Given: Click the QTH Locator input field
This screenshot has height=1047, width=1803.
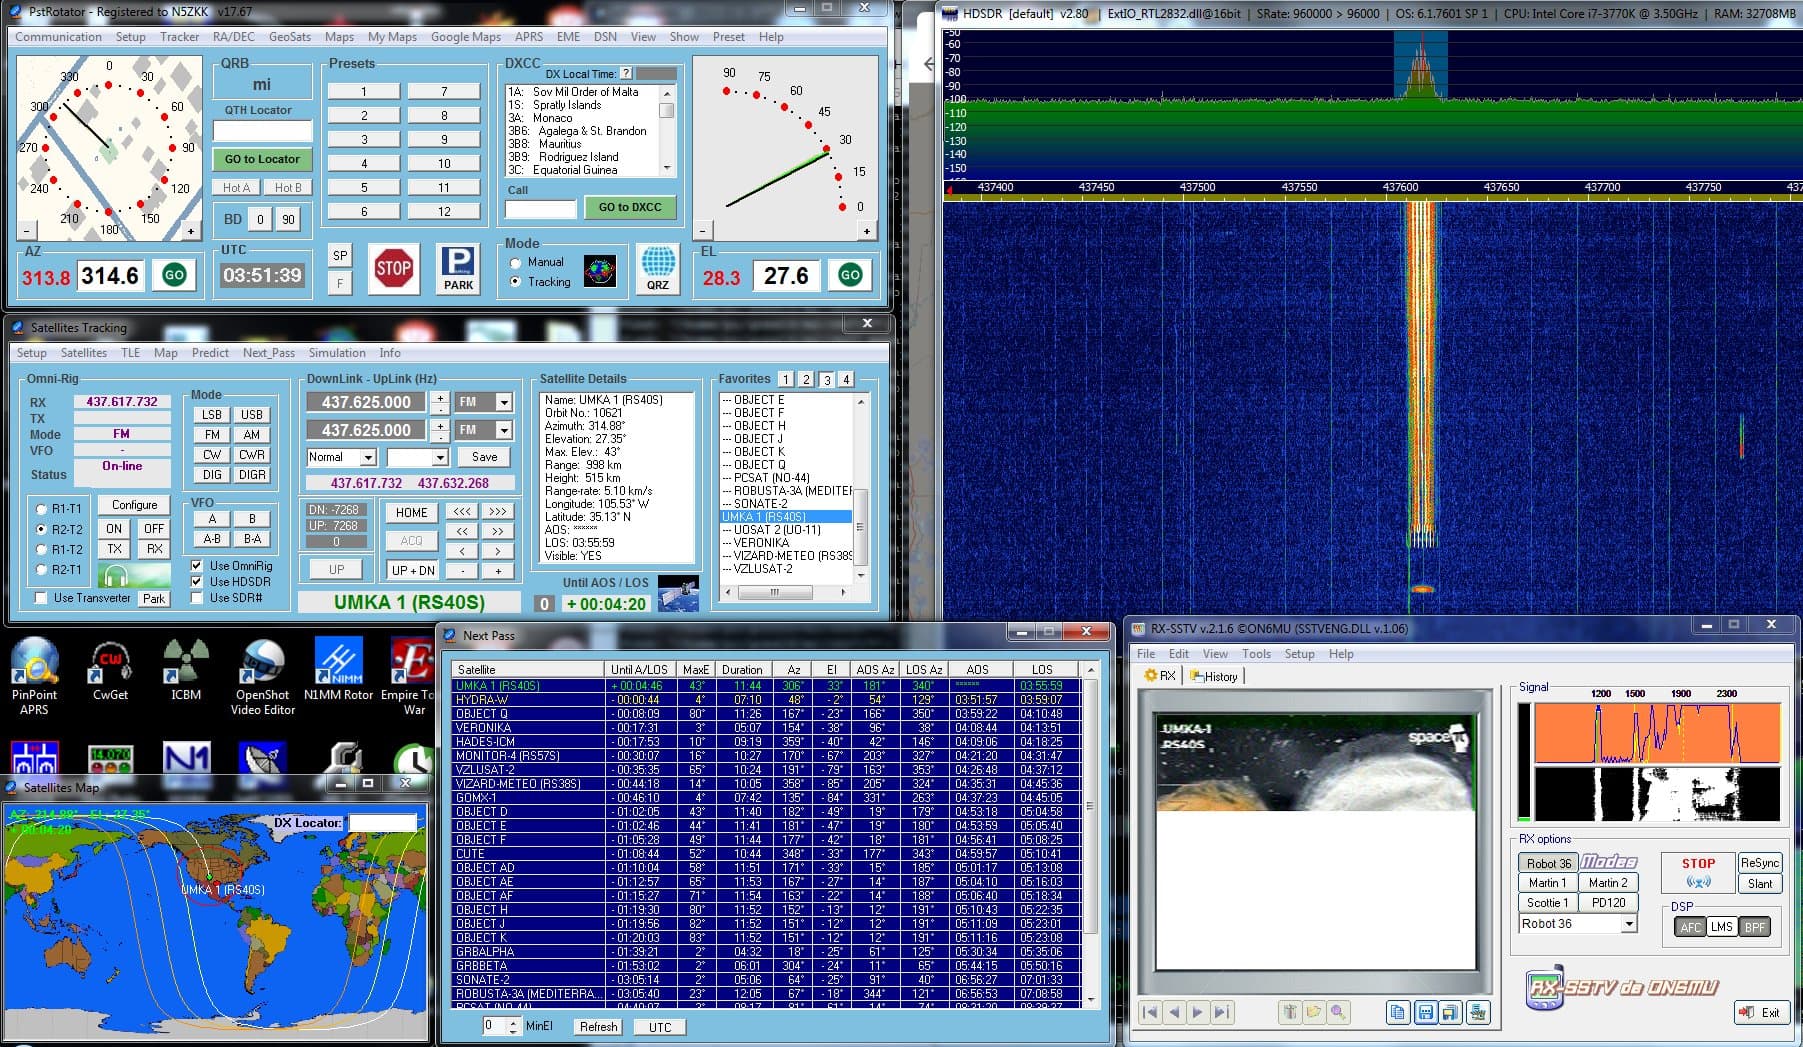Looking at the screenshot, I should [x=262, y=131].
